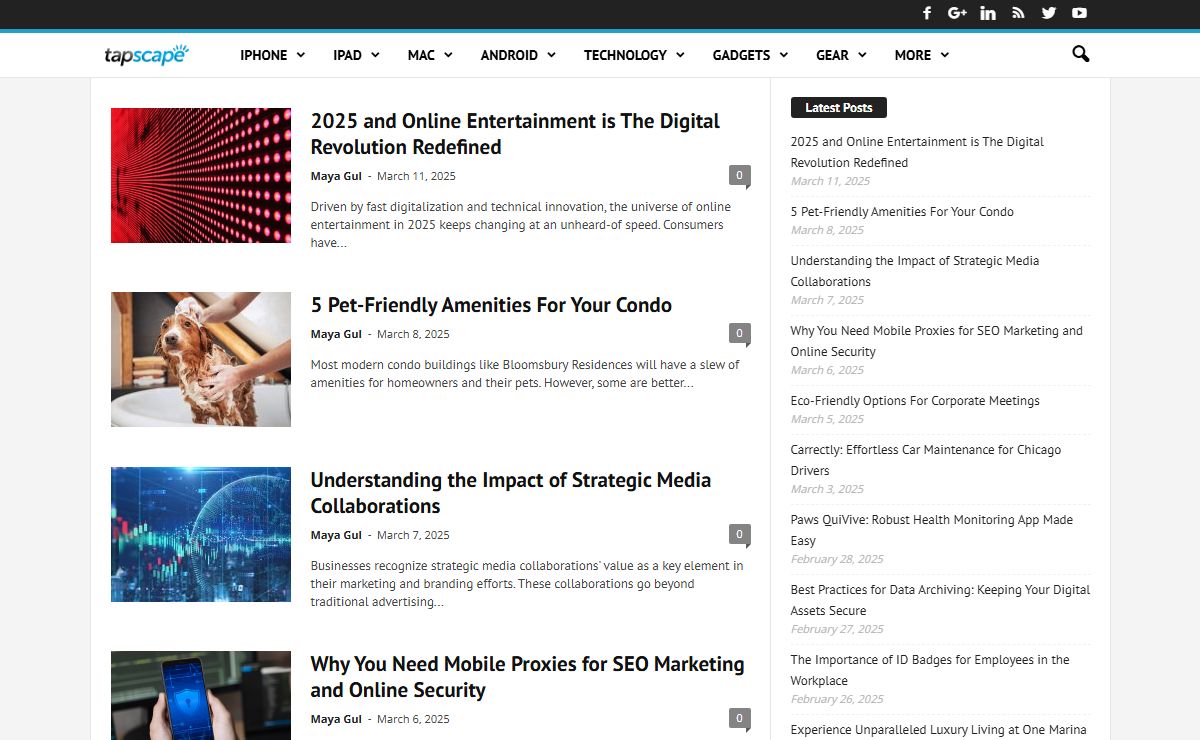
Task: Open sidebar link 'Experience Unparalleled Luxury Living'
Action: click(938, 730)
